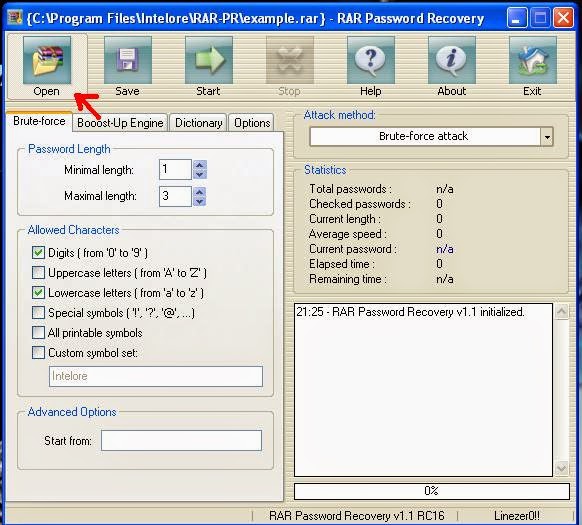This screenshot has height=525, width=582.
Task: Switch to the Brute-force tab
Action: (39, 121)
